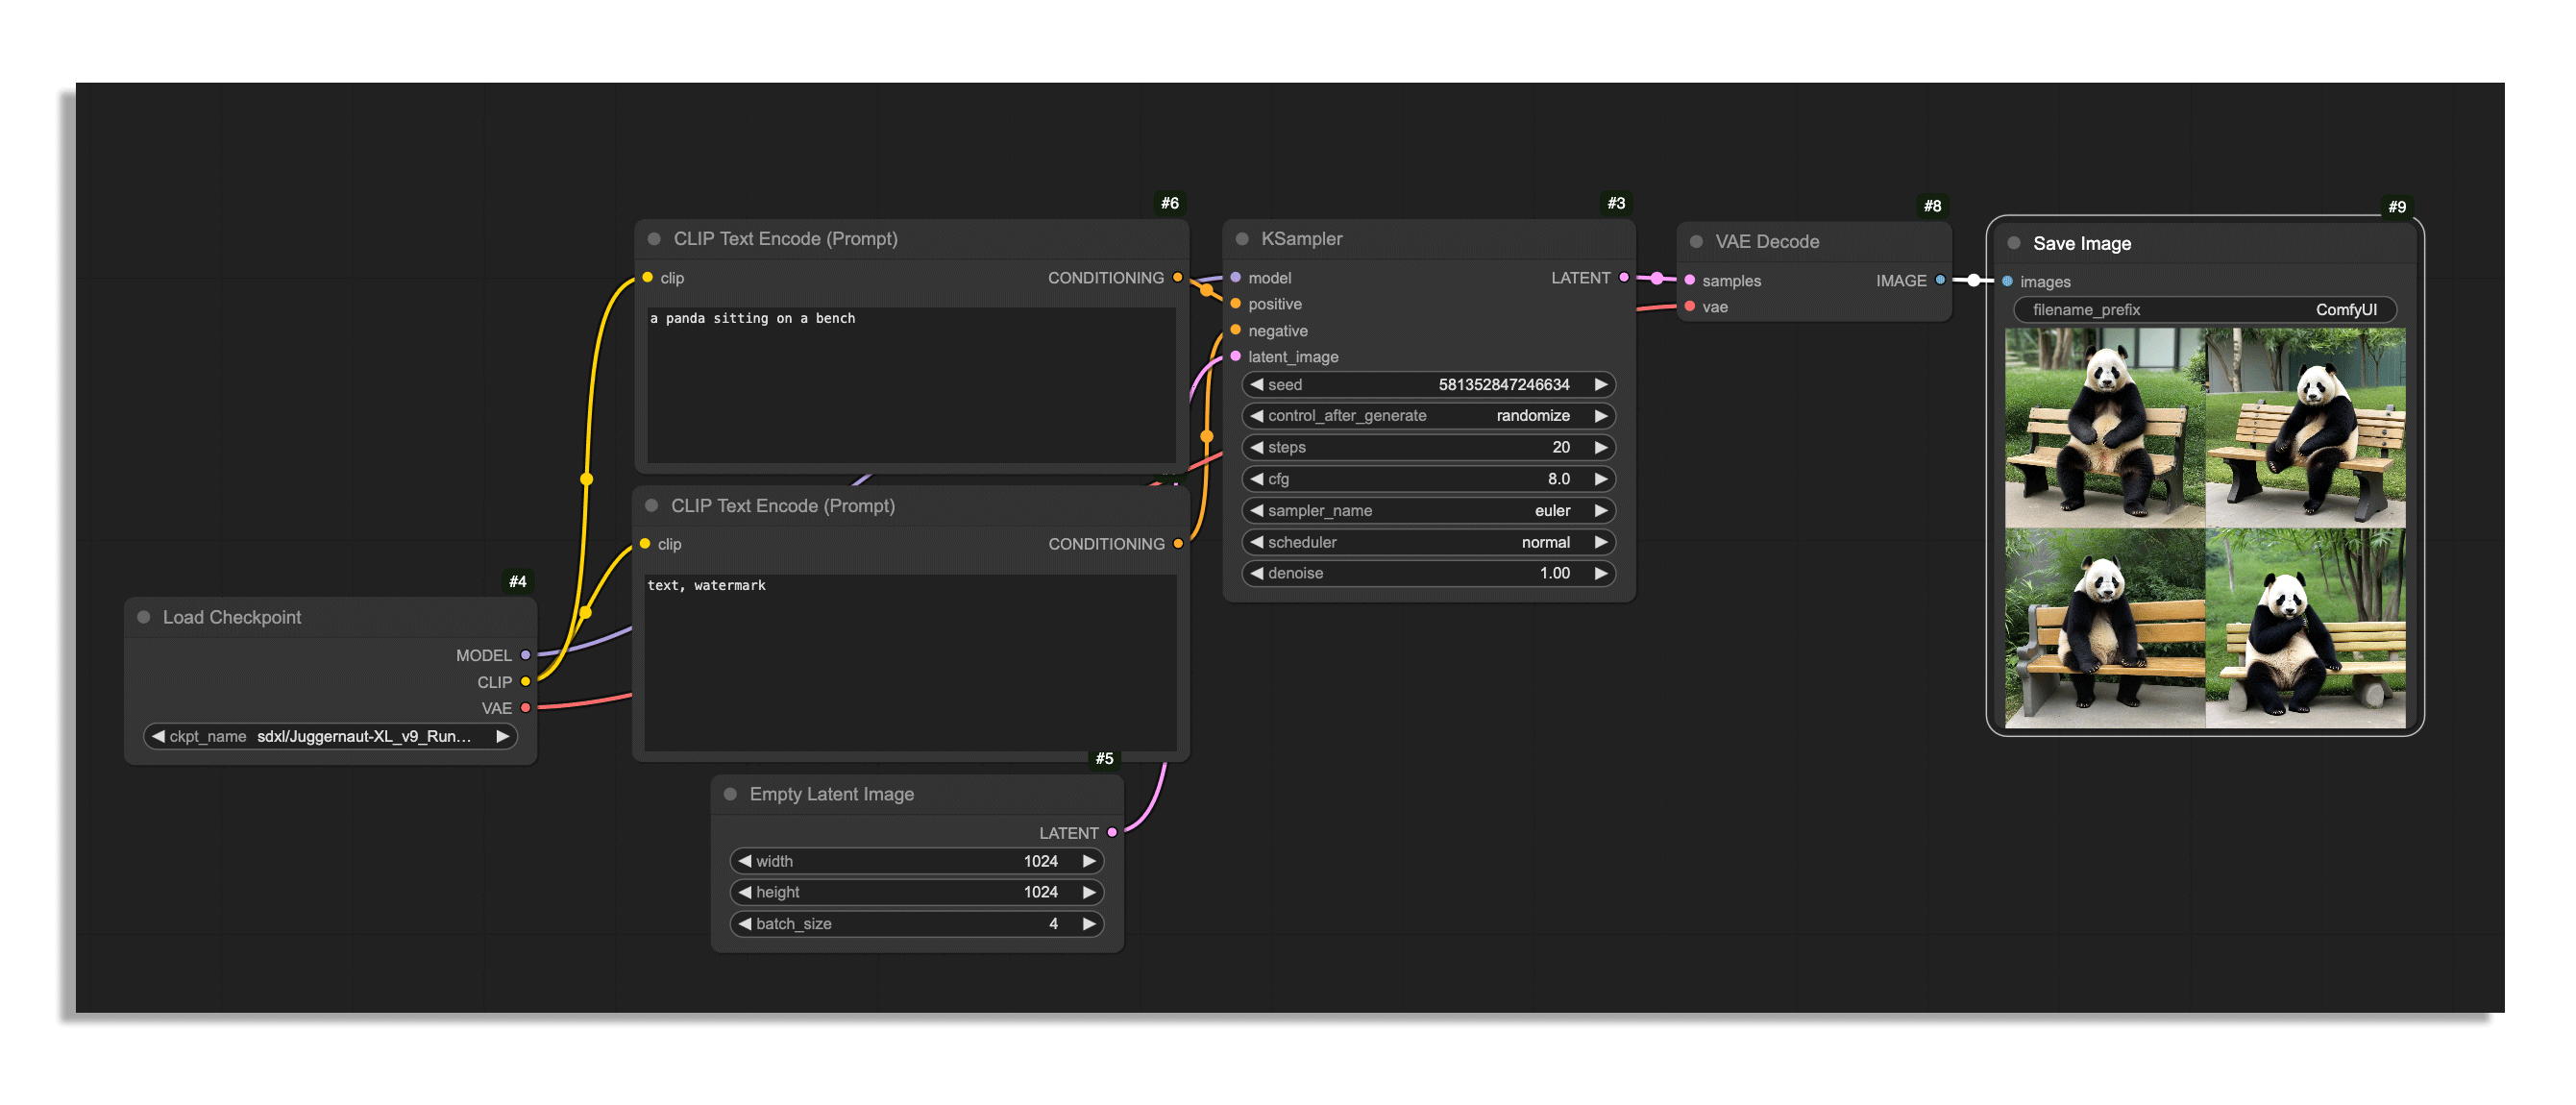Click the Save Image images input socket

click(x=2007, y=282)
